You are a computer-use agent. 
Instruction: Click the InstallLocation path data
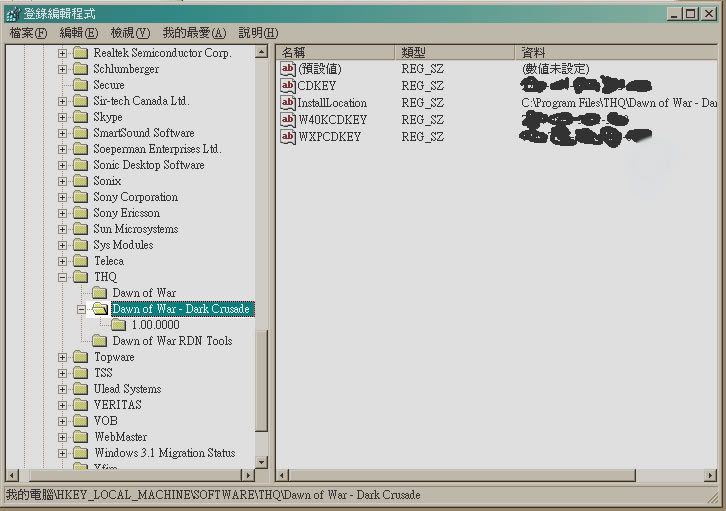click(619, 103)
